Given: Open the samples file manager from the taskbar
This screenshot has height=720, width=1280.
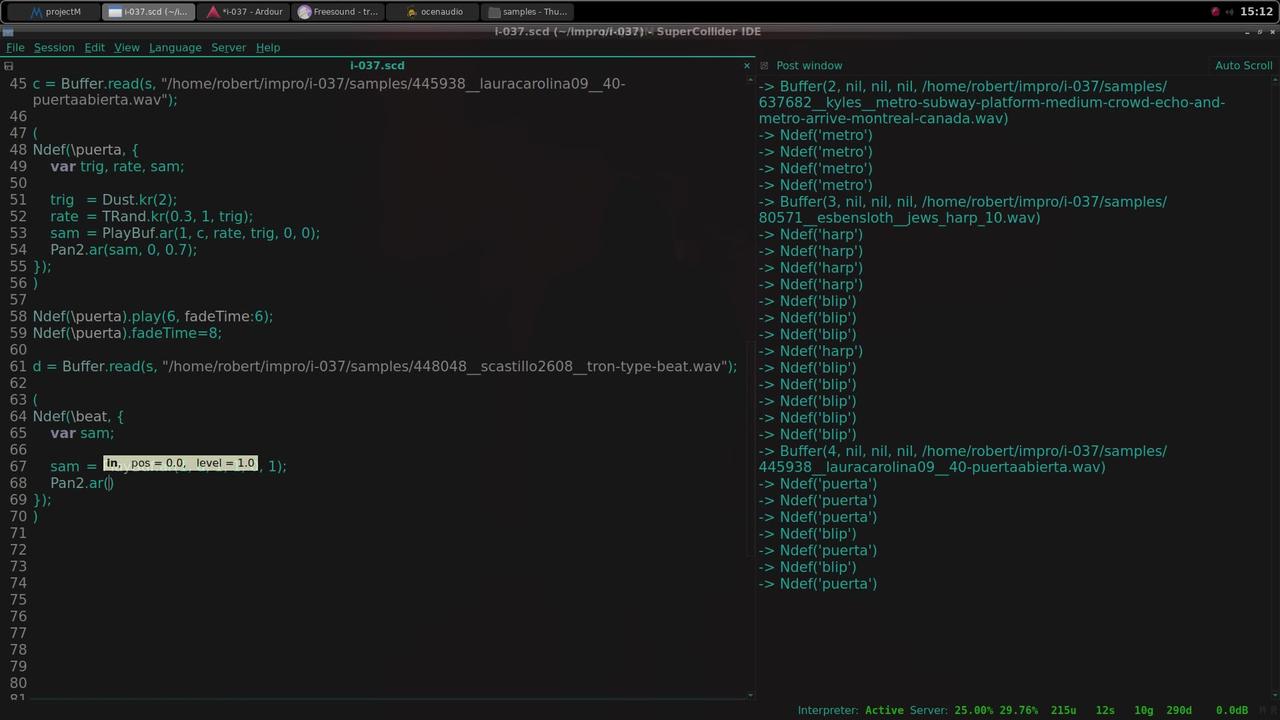Looking at the screenshot, I should click(x=530, y=11).
